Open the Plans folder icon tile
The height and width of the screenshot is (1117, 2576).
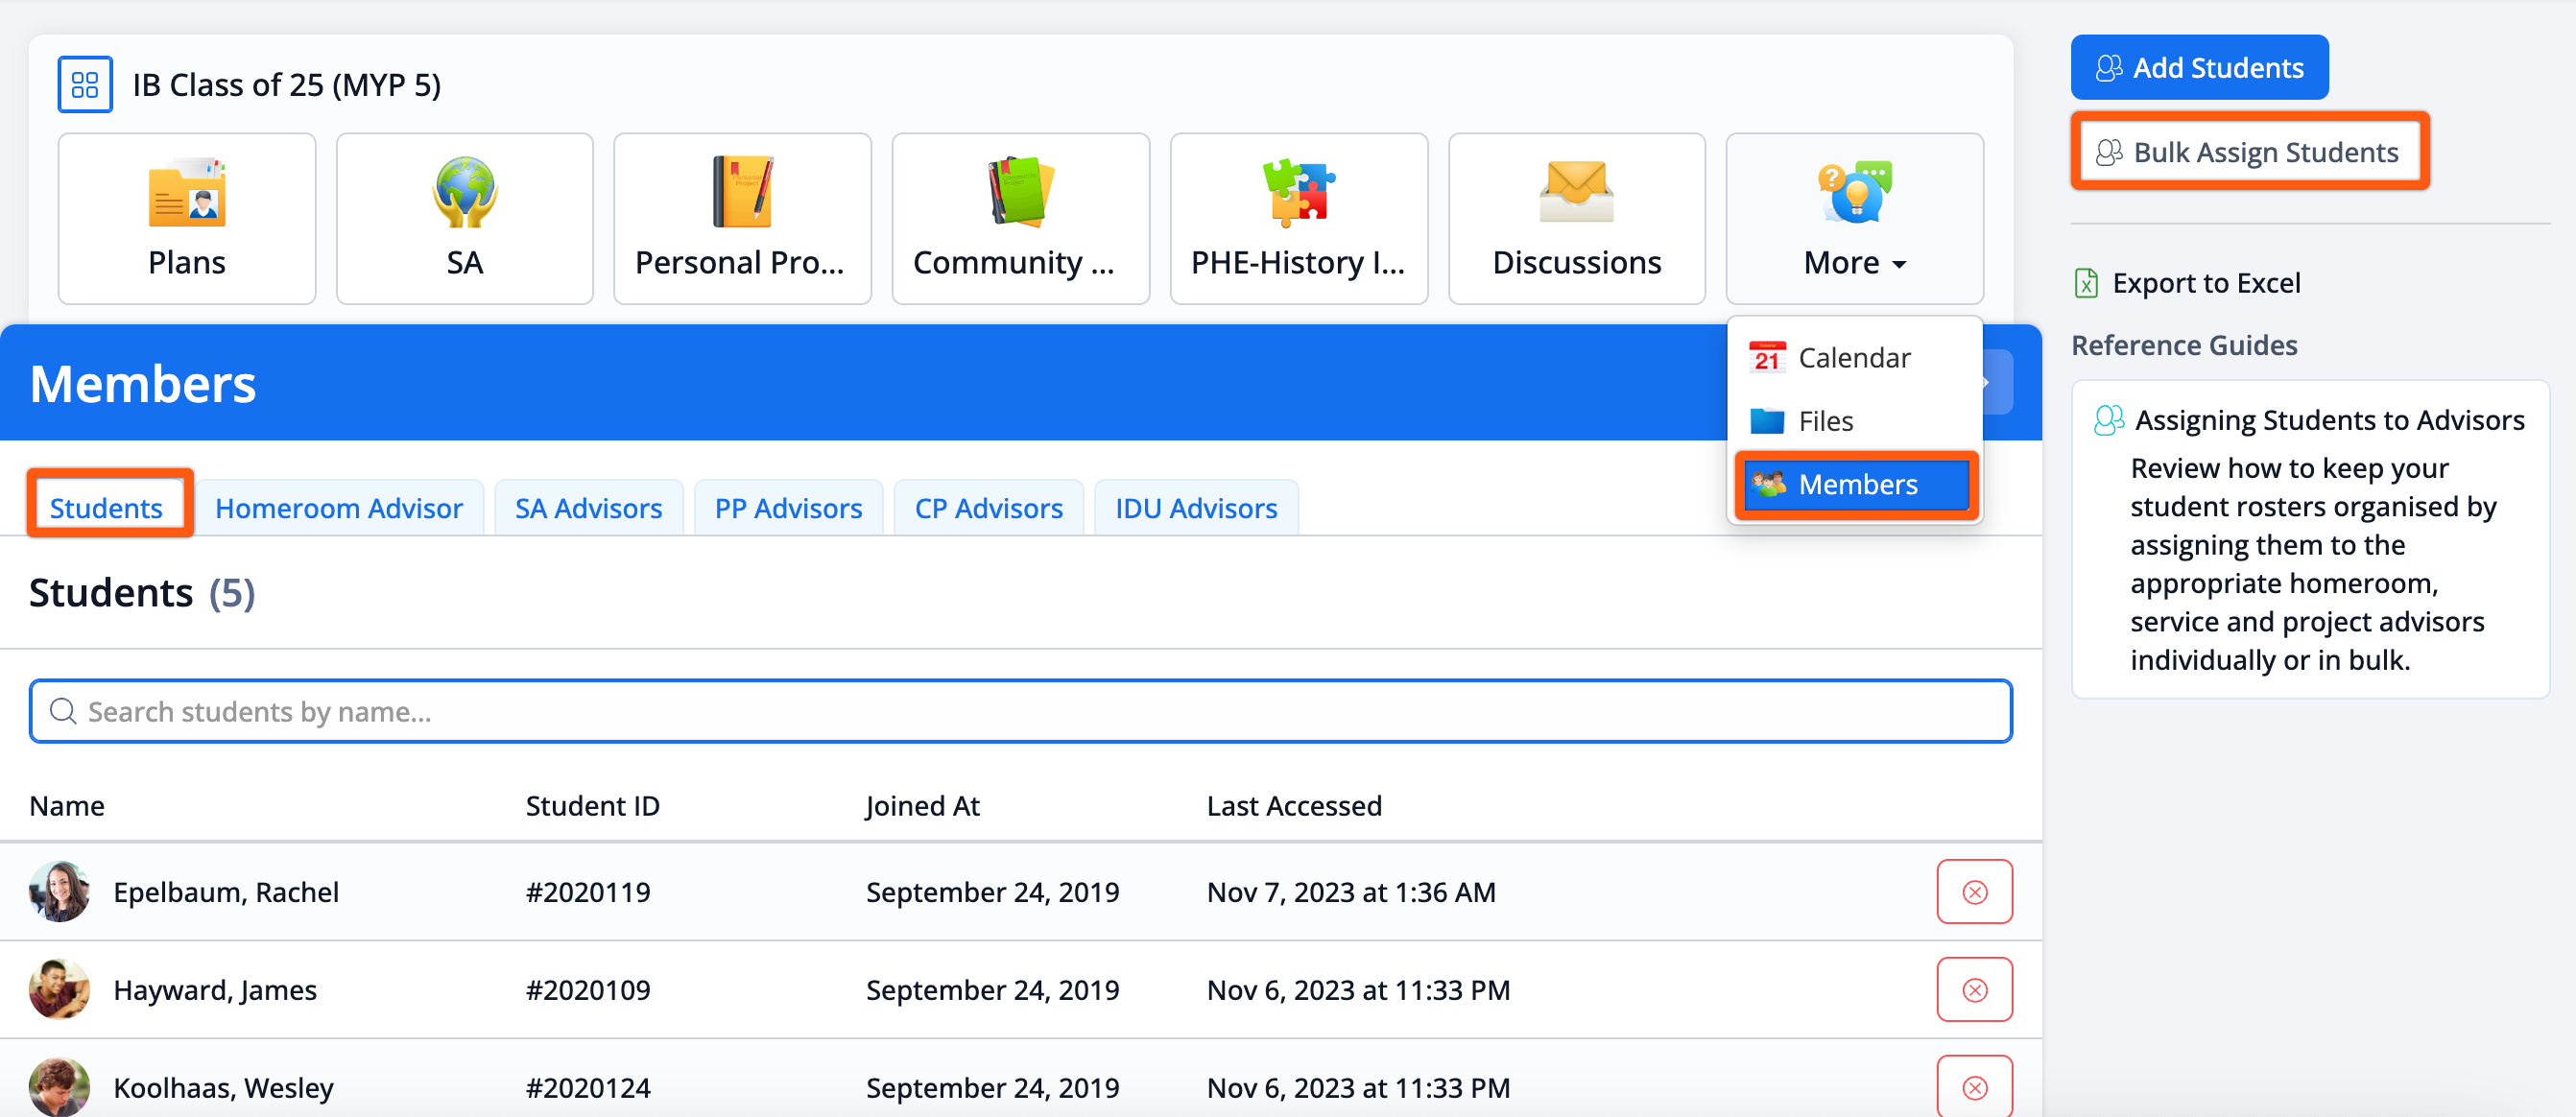[187, 218]
